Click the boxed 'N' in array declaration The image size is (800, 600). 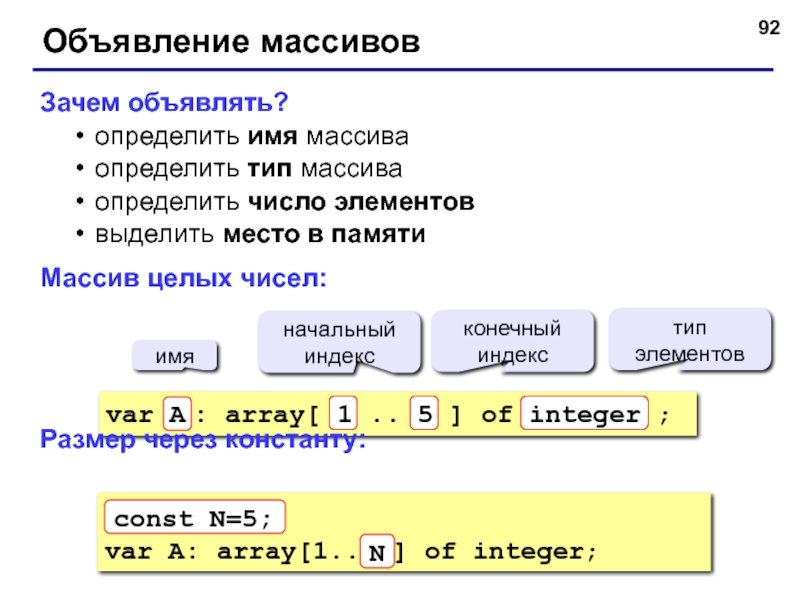(x=377, y=552)
